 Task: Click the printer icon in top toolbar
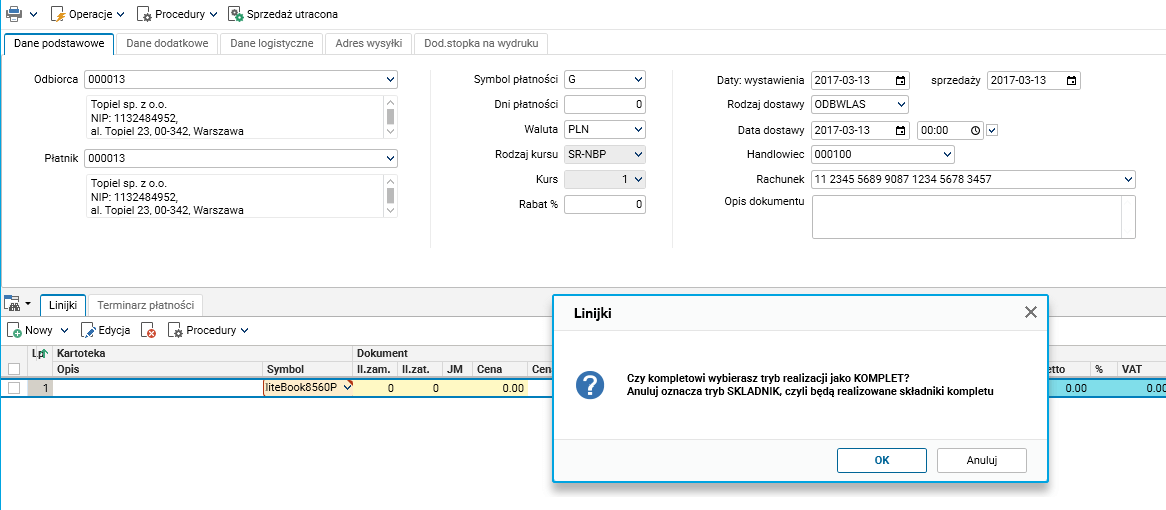[14, 13]
